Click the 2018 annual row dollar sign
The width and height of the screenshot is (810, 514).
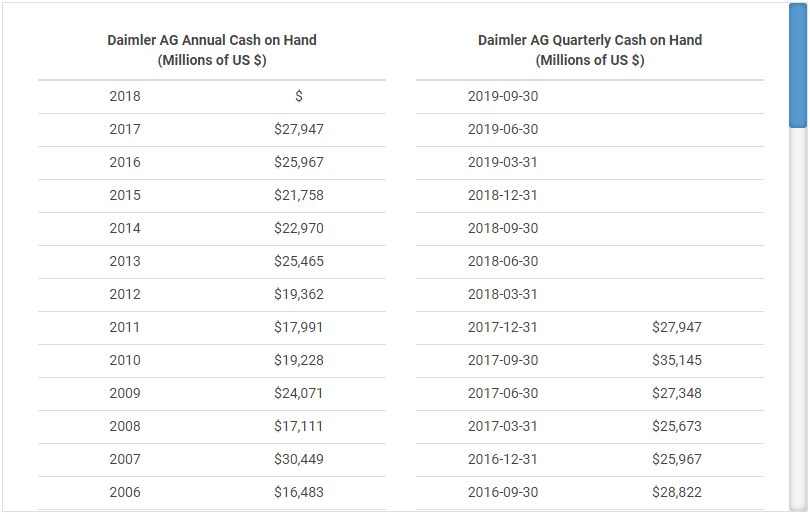pos(299,96)
